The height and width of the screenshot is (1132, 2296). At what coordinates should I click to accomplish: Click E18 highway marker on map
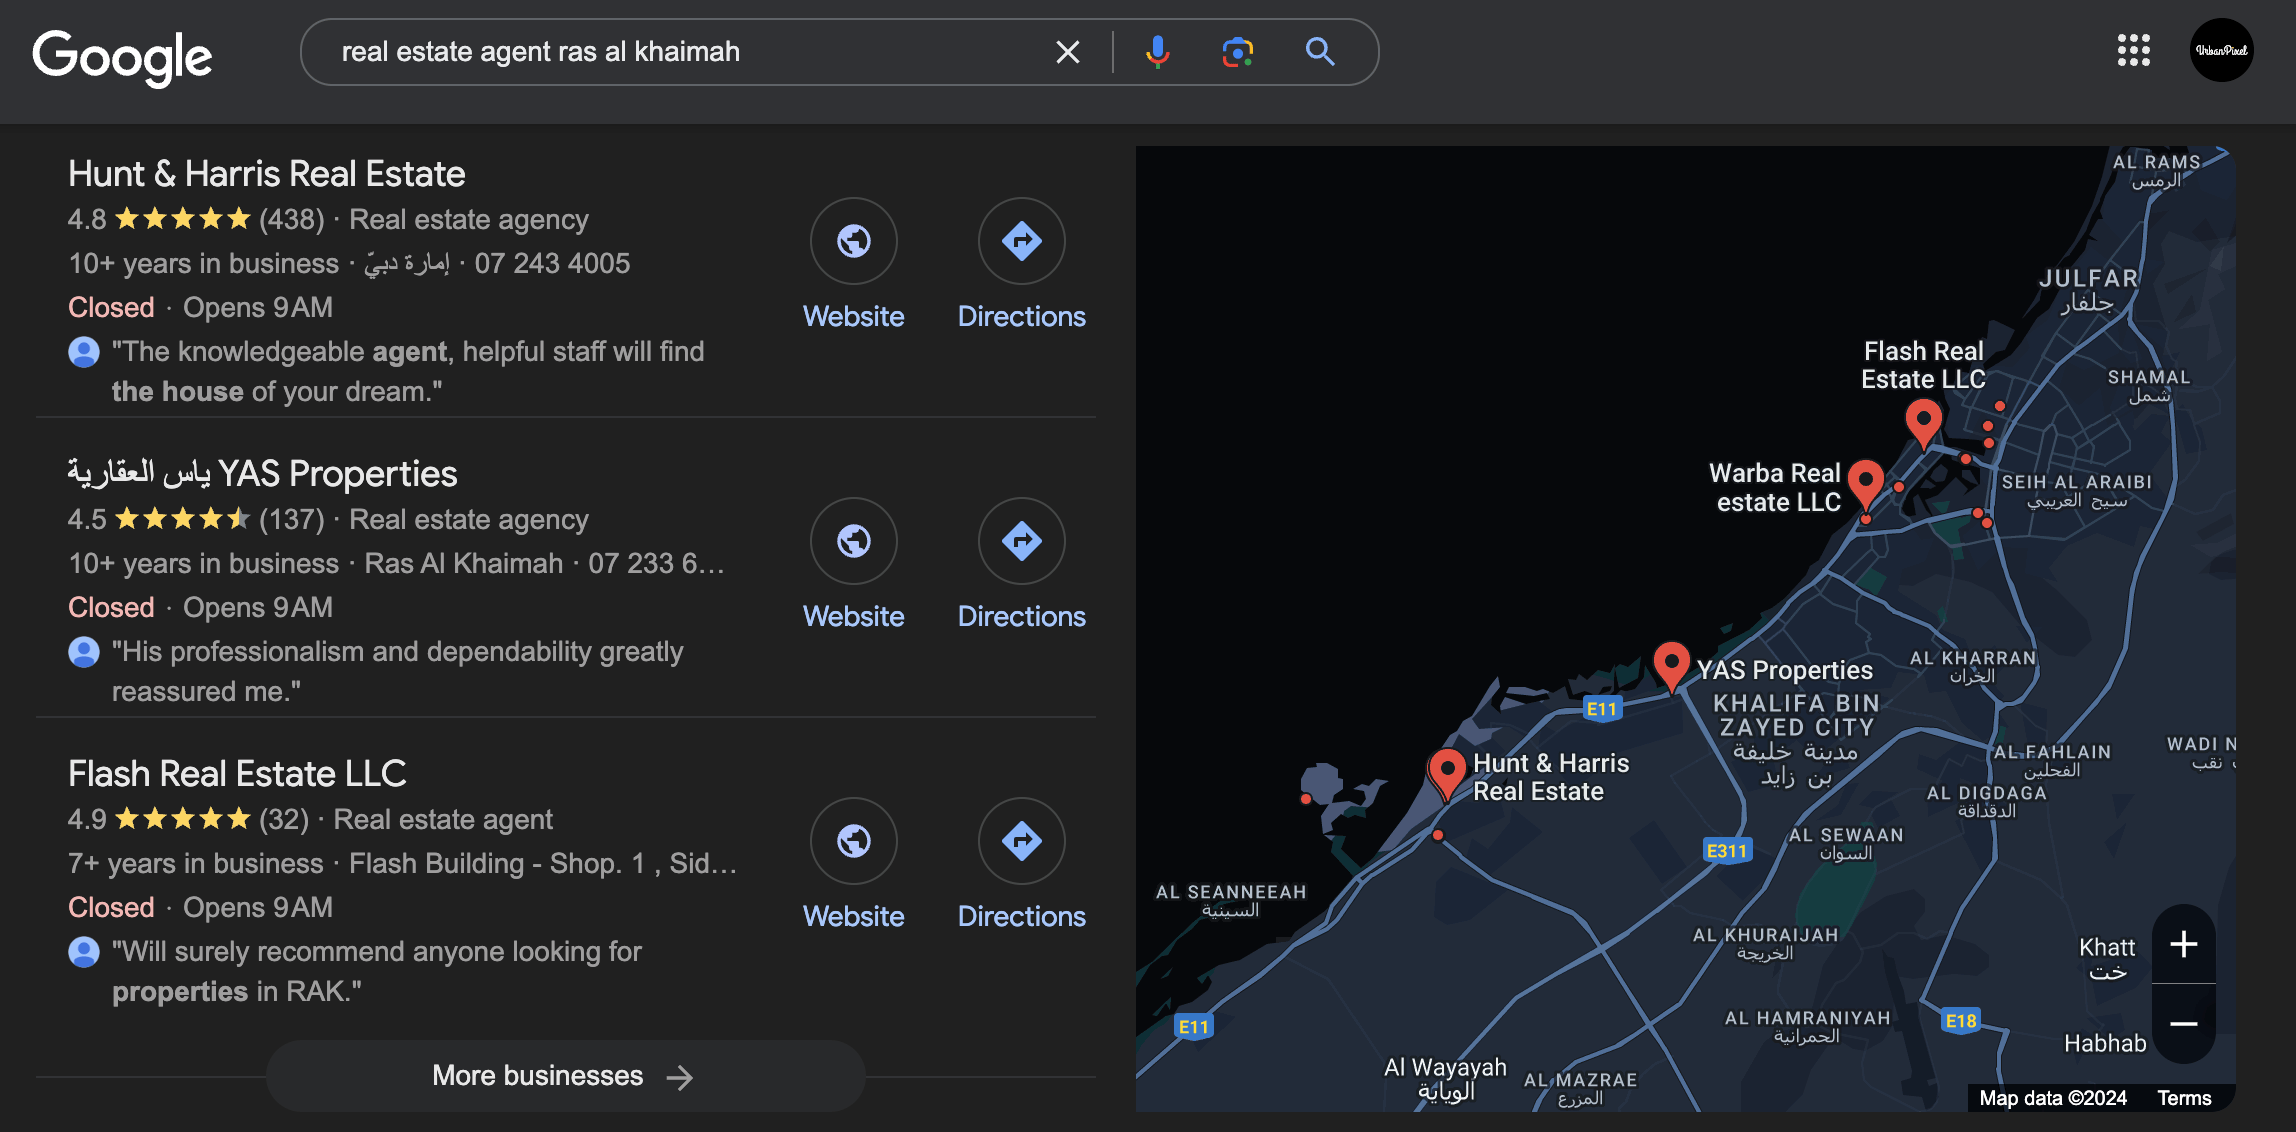click(1961, 1021)
